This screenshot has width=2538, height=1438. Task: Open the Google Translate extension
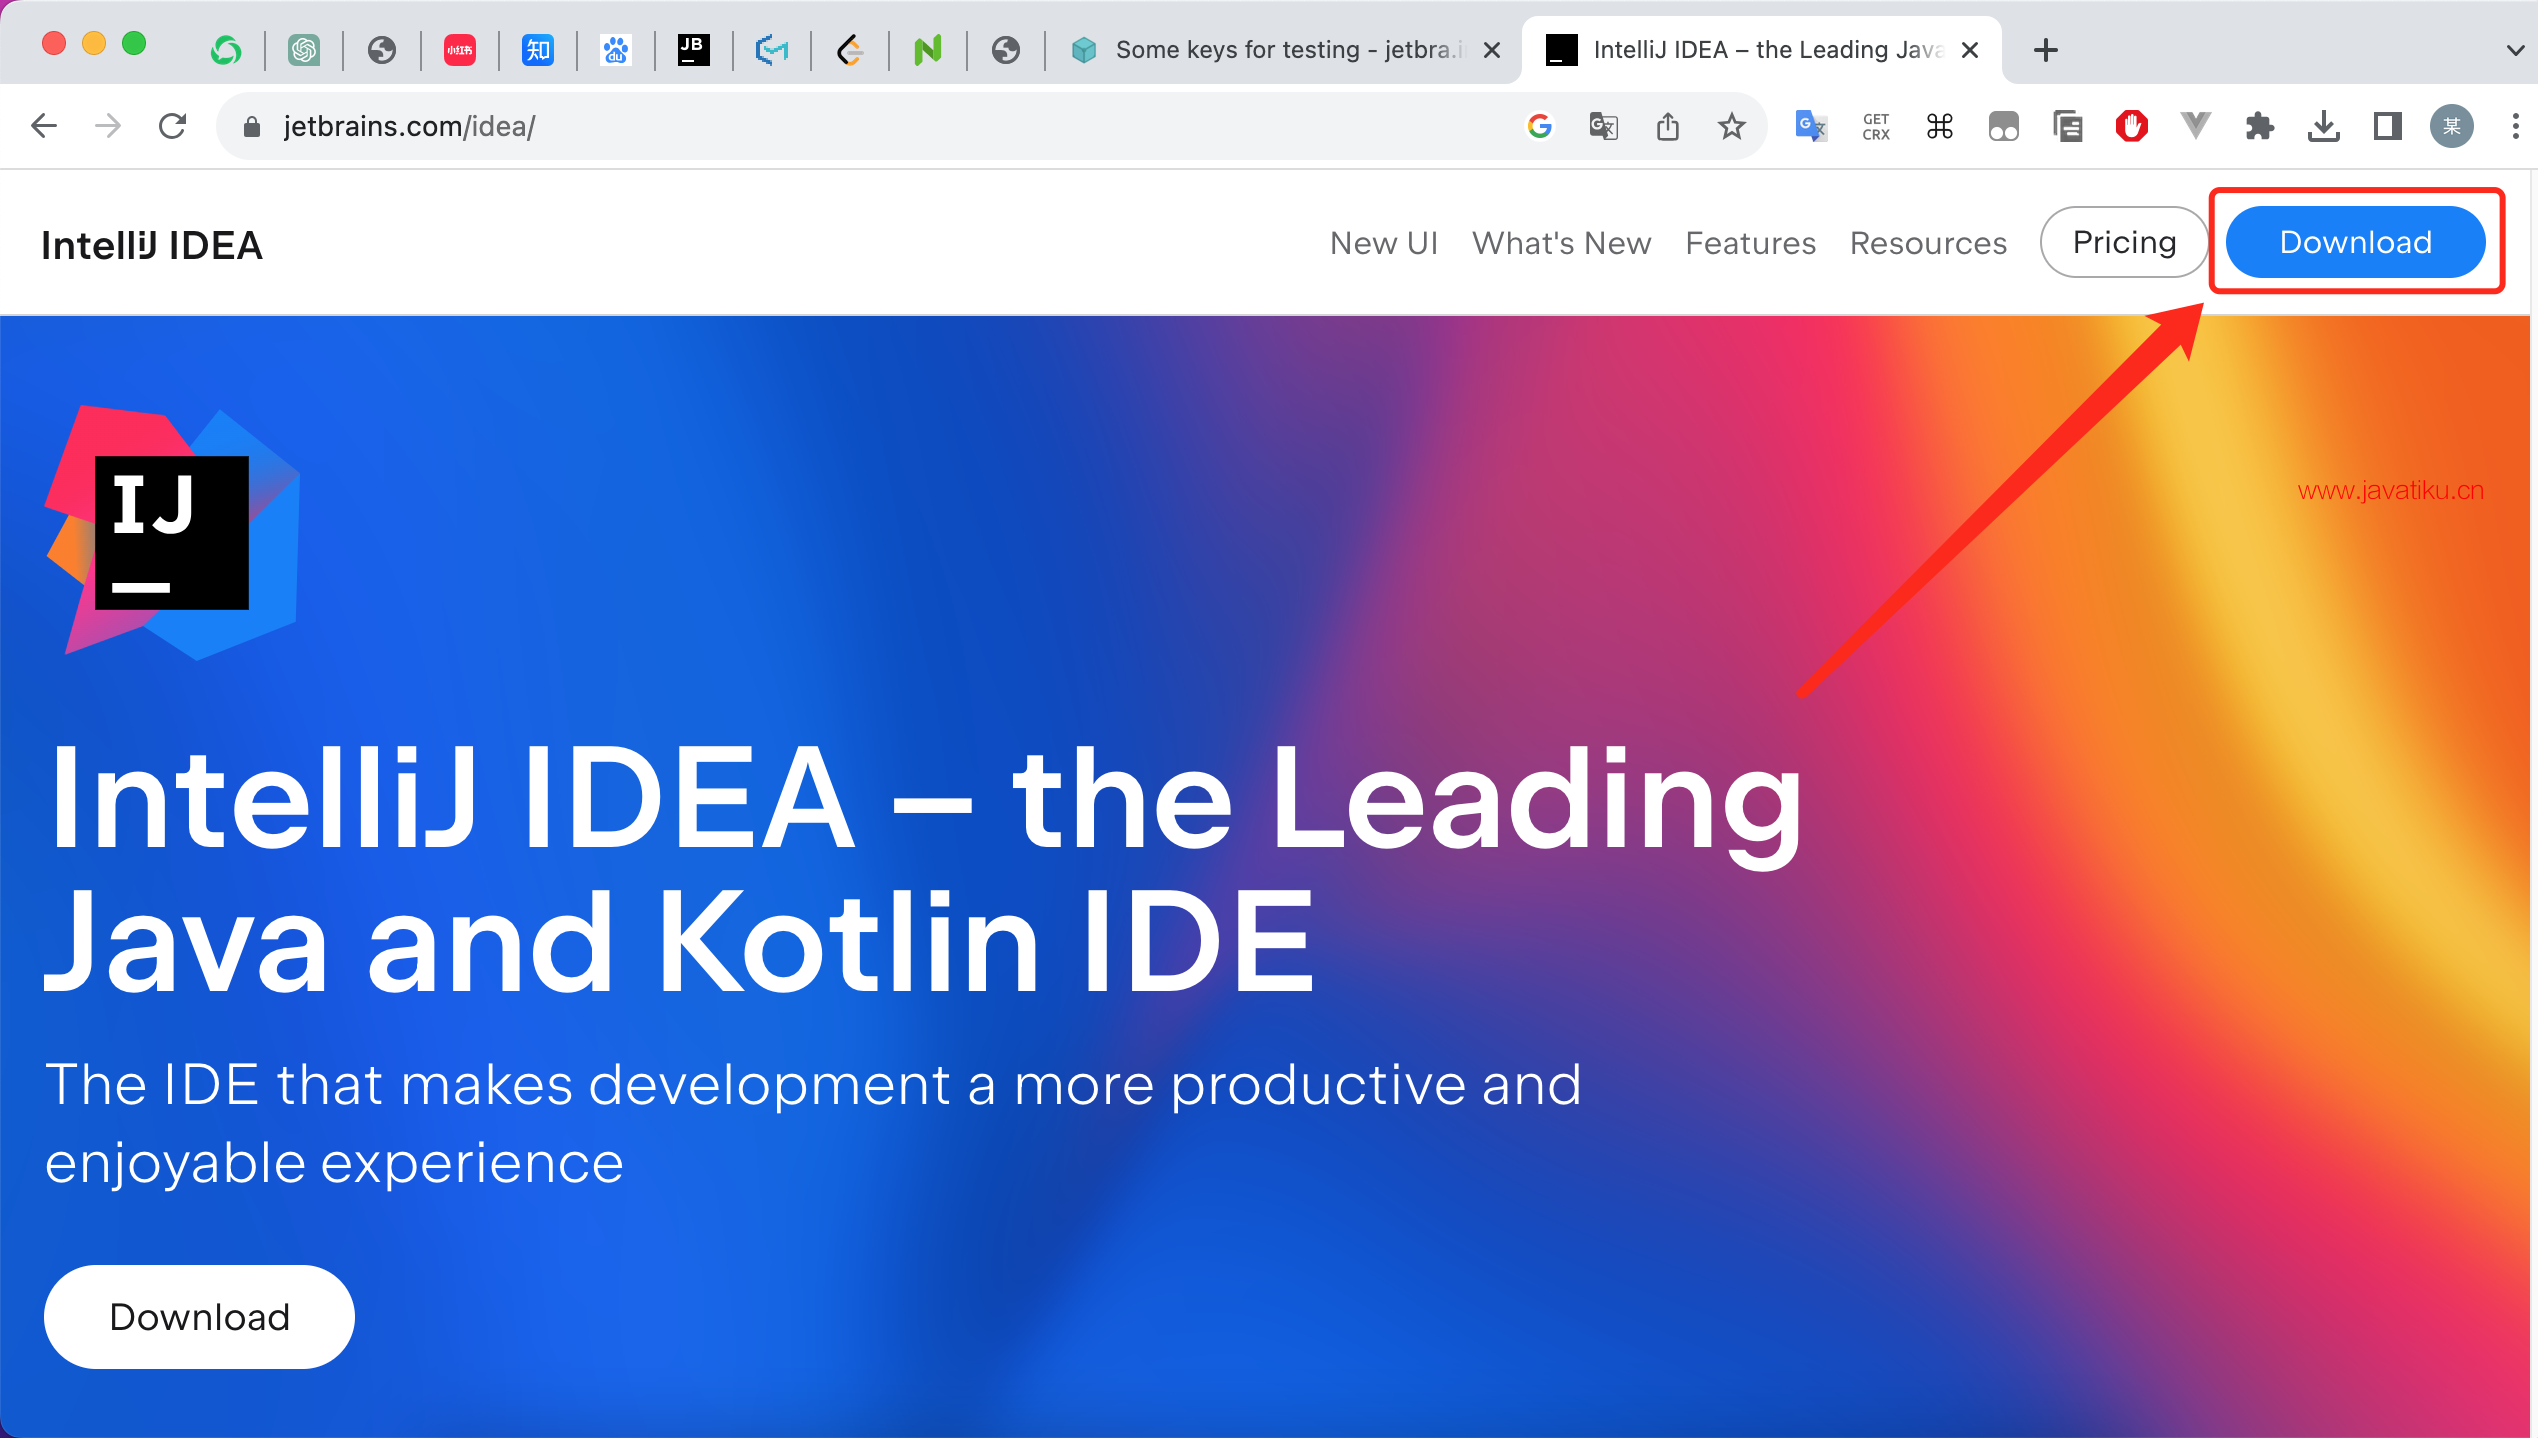click(x=1811, y=126)
